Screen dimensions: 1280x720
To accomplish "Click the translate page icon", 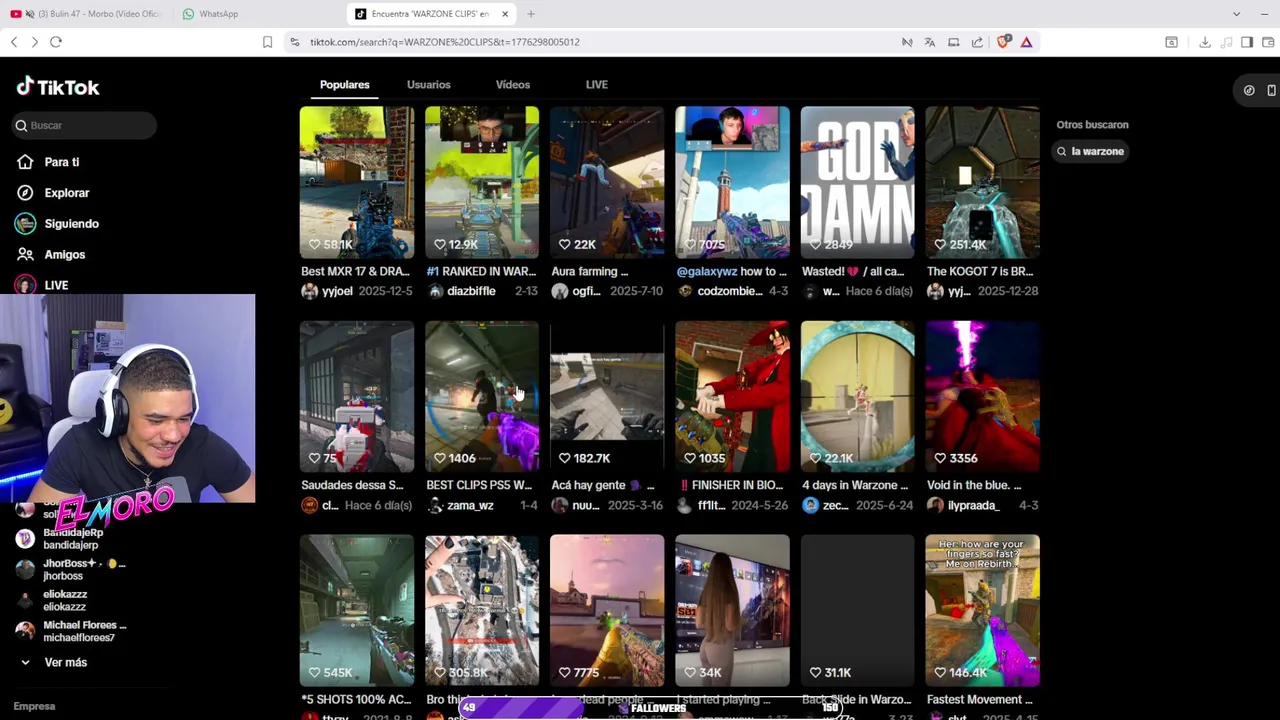I will 930,42.
